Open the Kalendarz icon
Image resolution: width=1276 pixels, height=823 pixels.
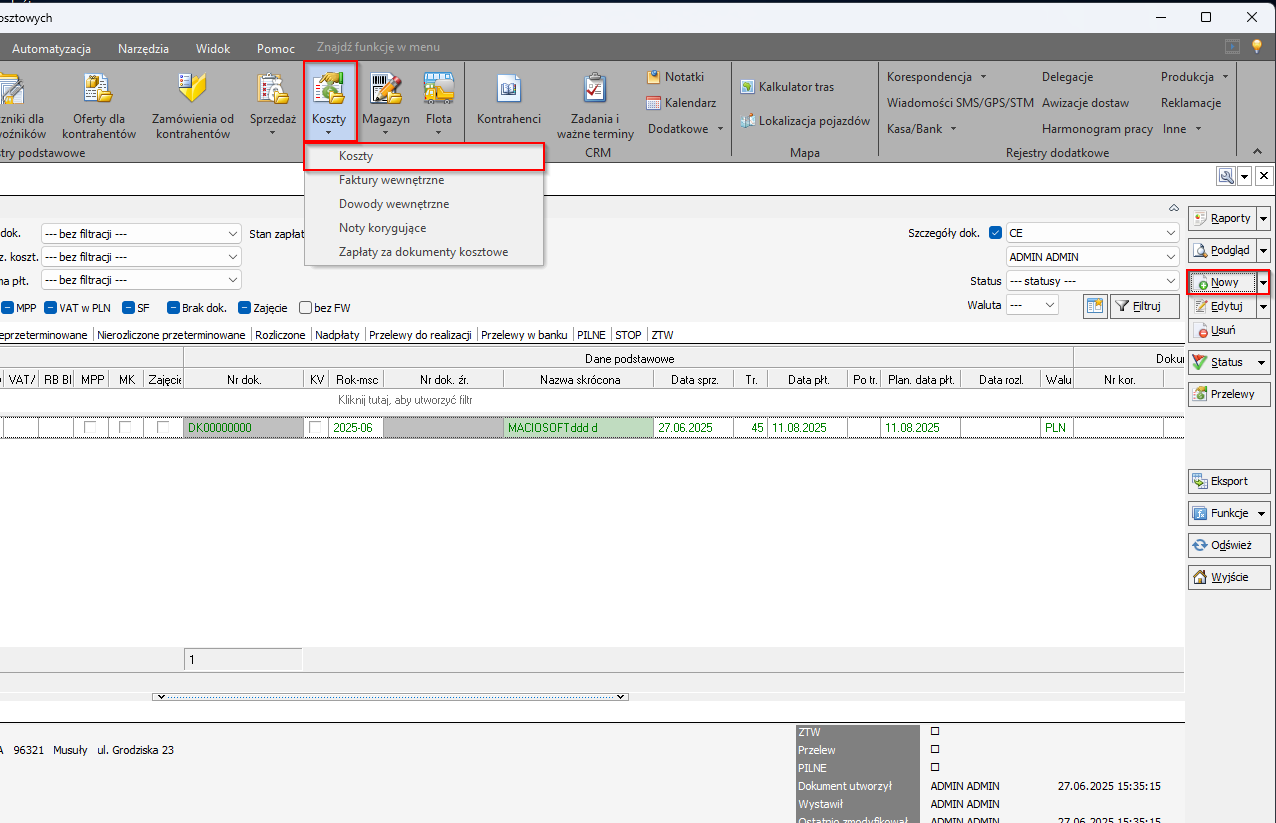pyautogui.click(x=653, y=103)
